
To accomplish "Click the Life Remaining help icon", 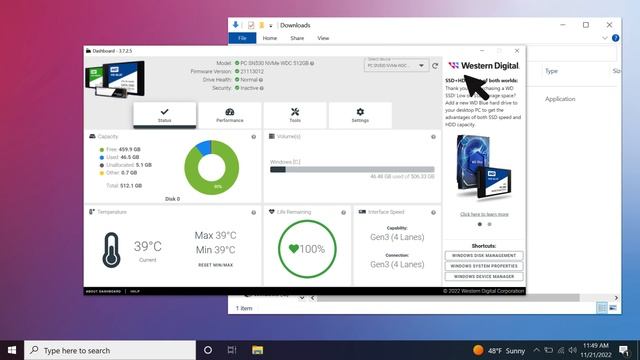I will tap(344, 212).
